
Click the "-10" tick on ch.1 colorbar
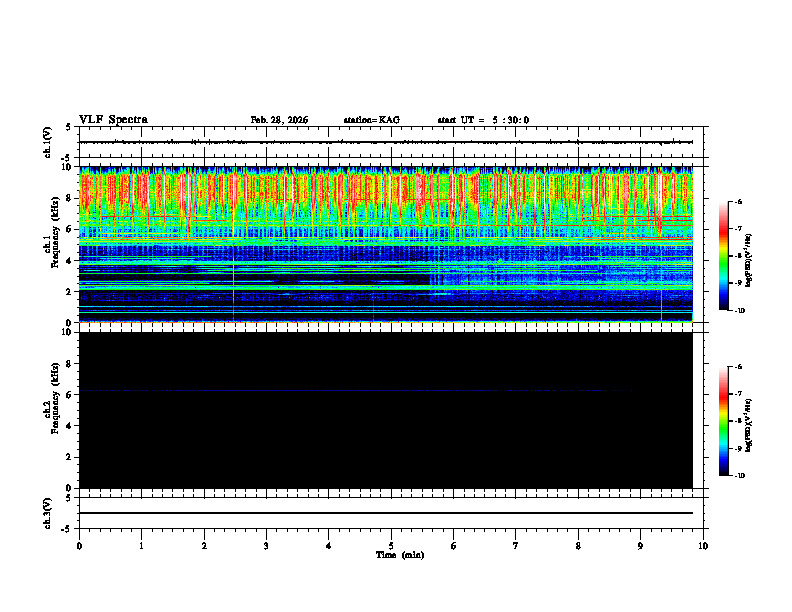(x=739, y=310)
